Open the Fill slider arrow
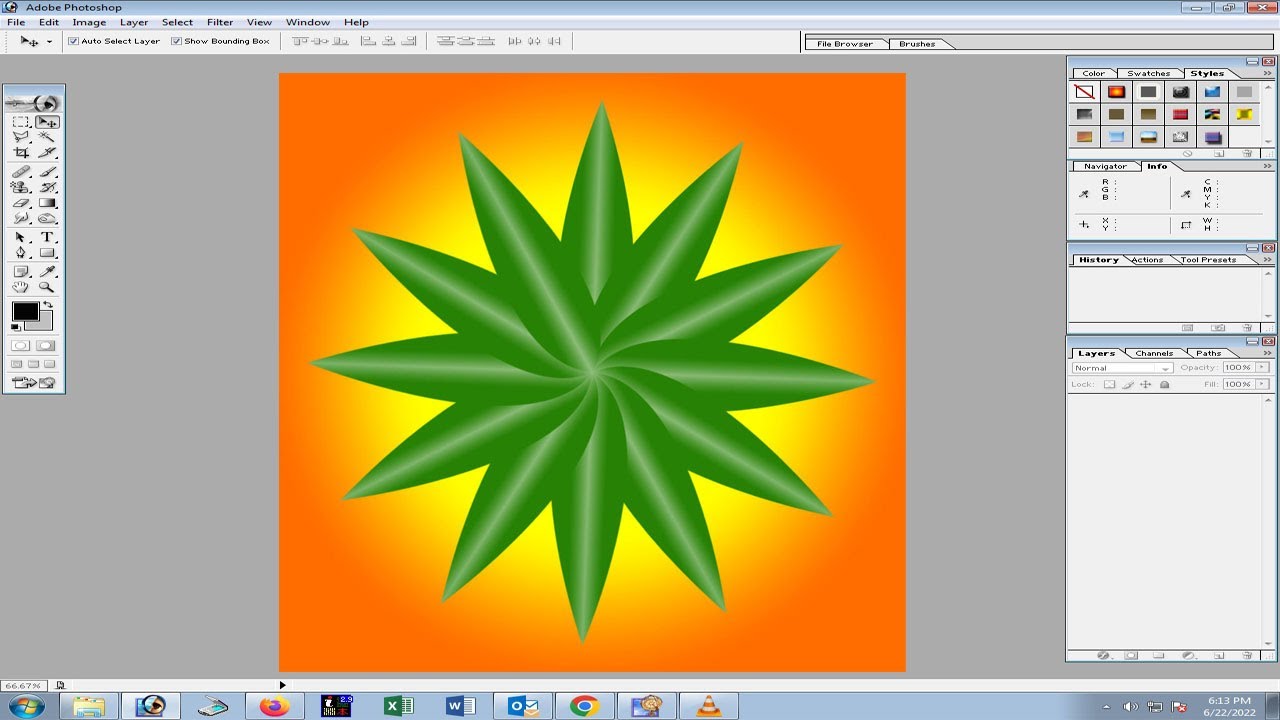This screenshot has height=720, width=1280. [1262, 384]
